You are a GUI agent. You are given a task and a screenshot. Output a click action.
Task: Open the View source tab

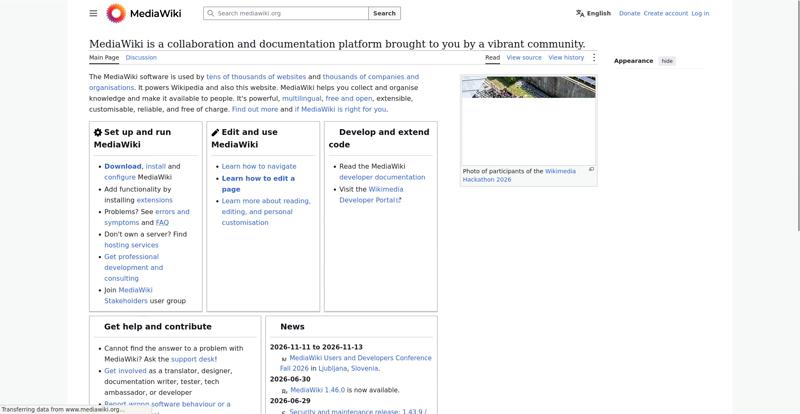(524, 58)
